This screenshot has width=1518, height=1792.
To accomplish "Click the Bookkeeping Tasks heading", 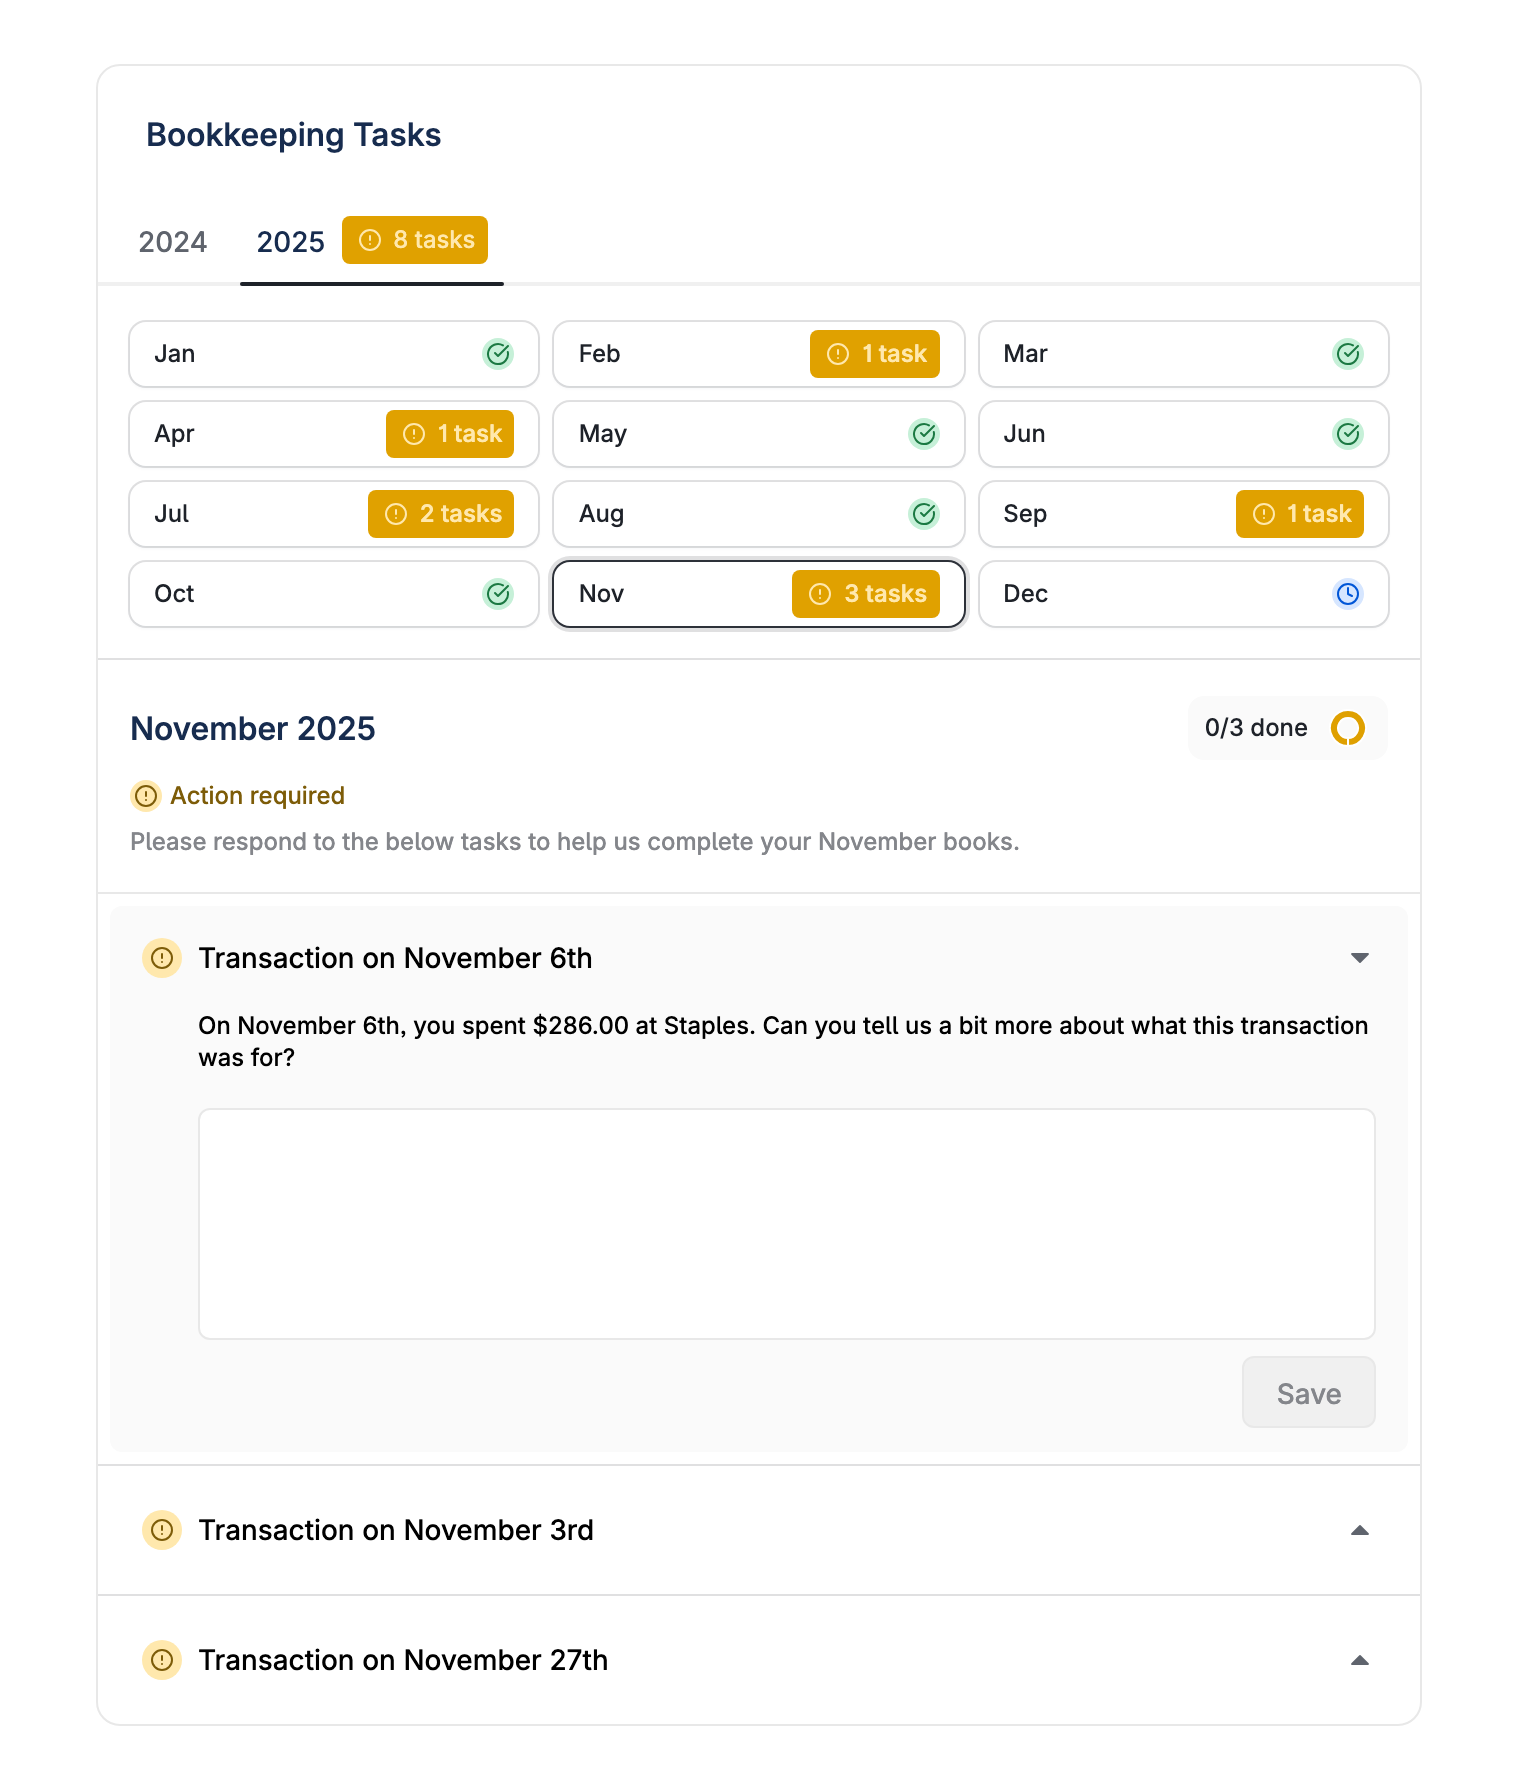I will 294,135.
